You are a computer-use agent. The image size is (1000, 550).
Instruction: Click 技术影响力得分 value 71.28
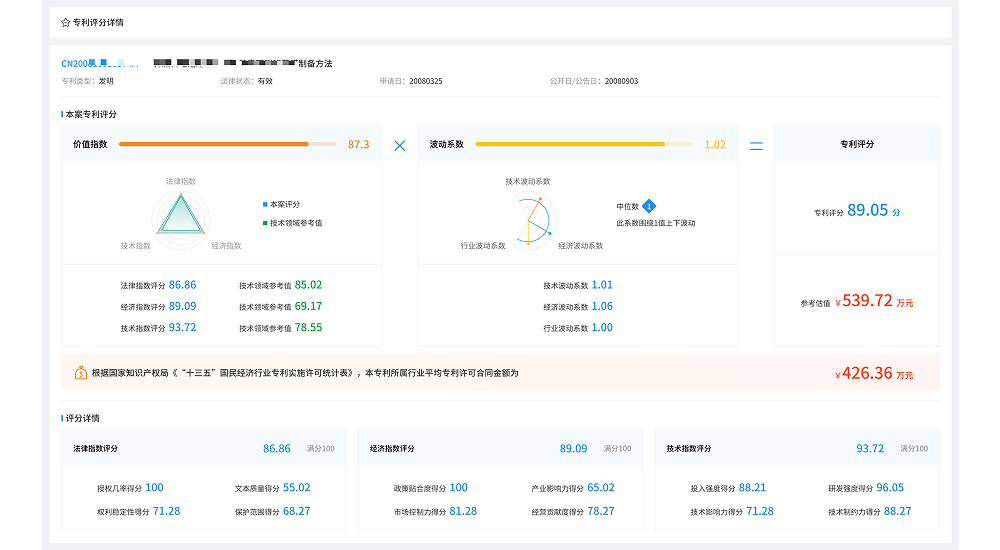760,512
